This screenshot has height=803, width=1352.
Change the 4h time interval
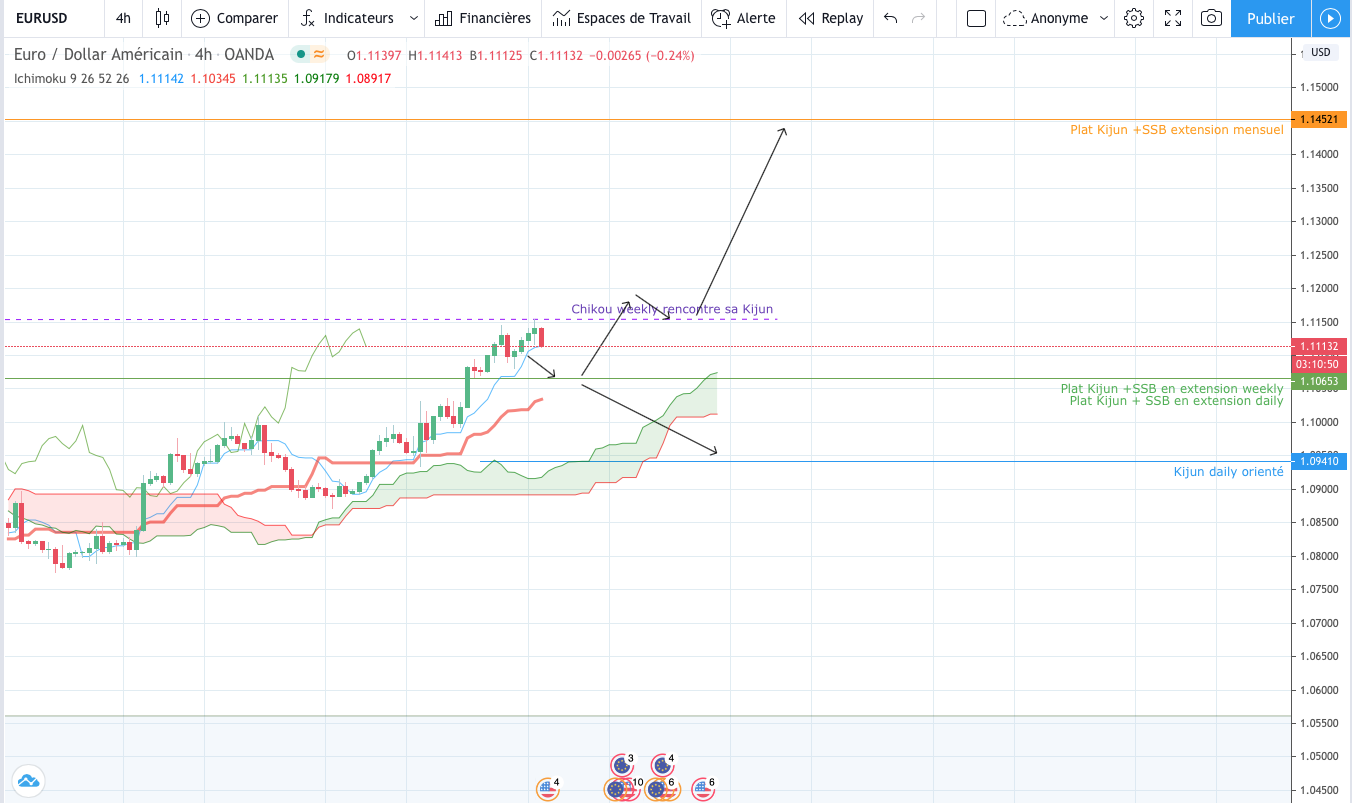[x=123, y=18]
